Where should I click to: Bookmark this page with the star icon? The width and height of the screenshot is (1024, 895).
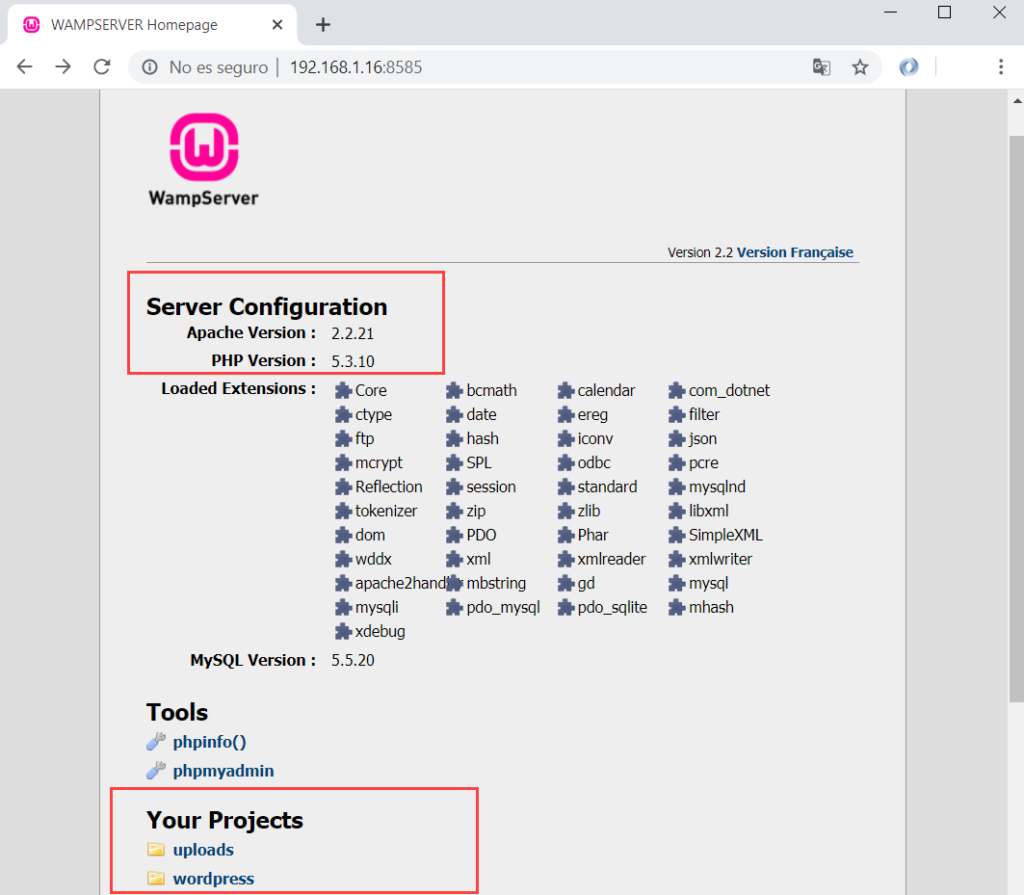coord(860,67)
